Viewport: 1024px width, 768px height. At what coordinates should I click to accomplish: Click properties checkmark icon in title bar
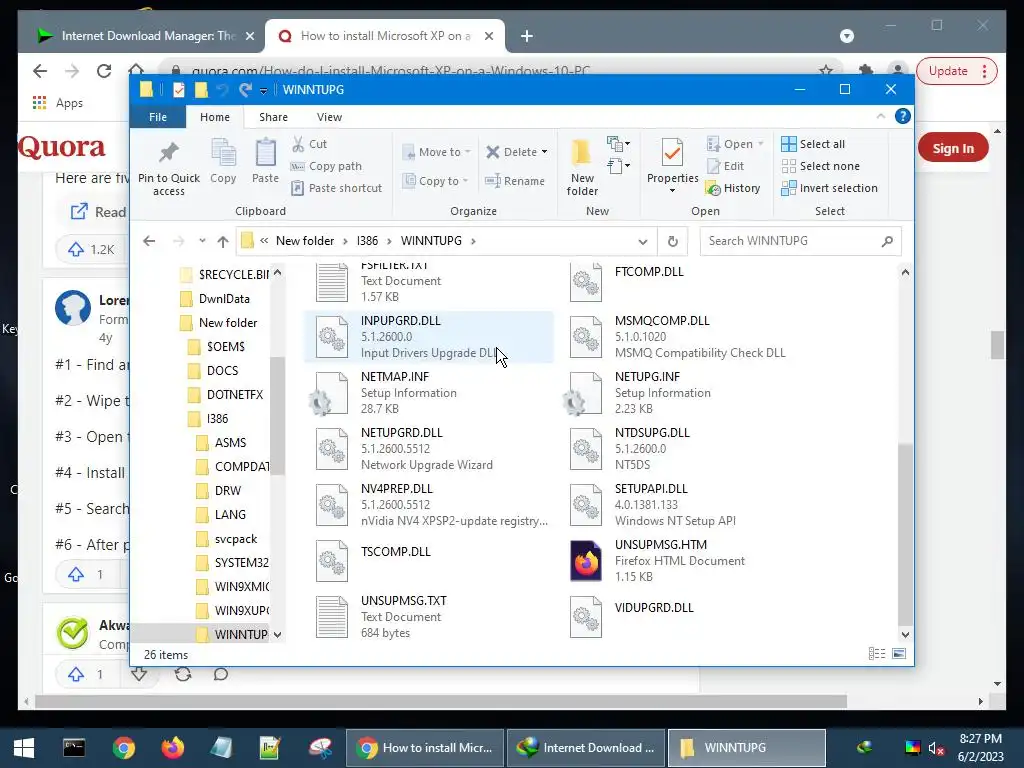178,90
